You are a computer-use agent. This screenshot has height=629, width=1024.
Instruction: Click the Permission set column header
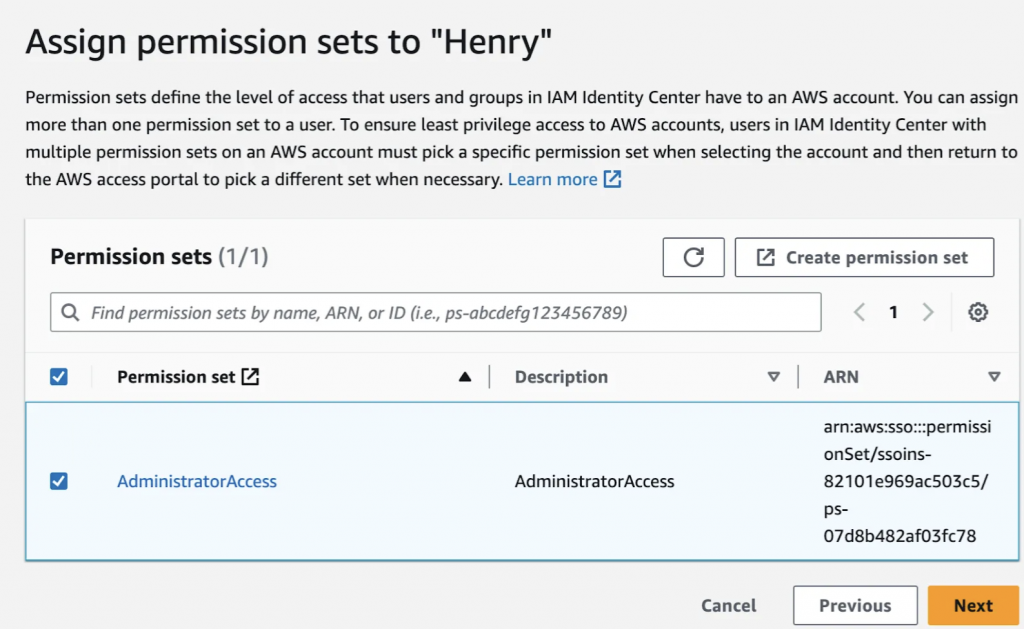176,377
